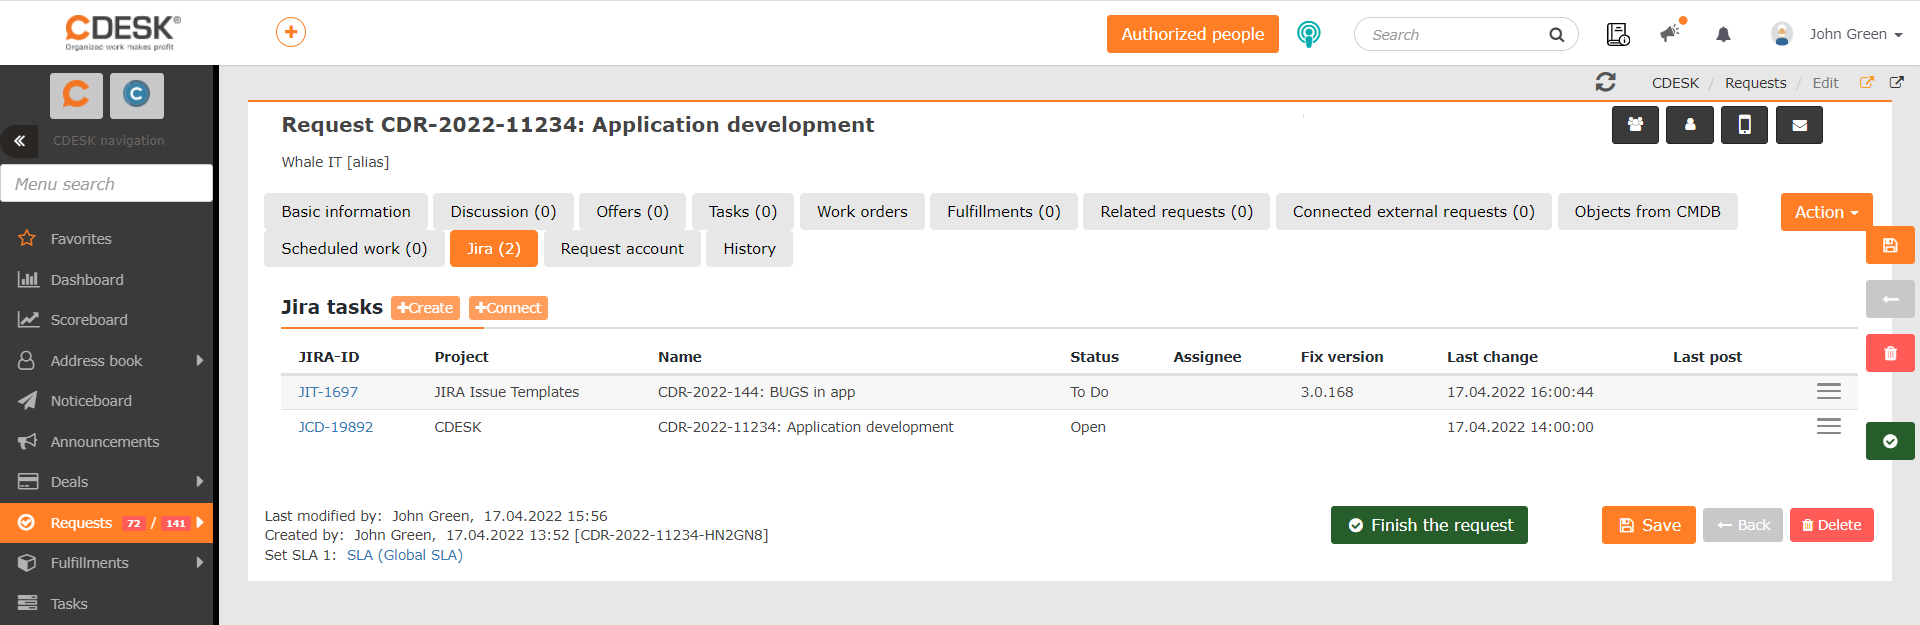Image resolution: width=1920 pixels, height=625 pixels.
Task: Open the notifications bell
Action: (x=1723, y=34)
